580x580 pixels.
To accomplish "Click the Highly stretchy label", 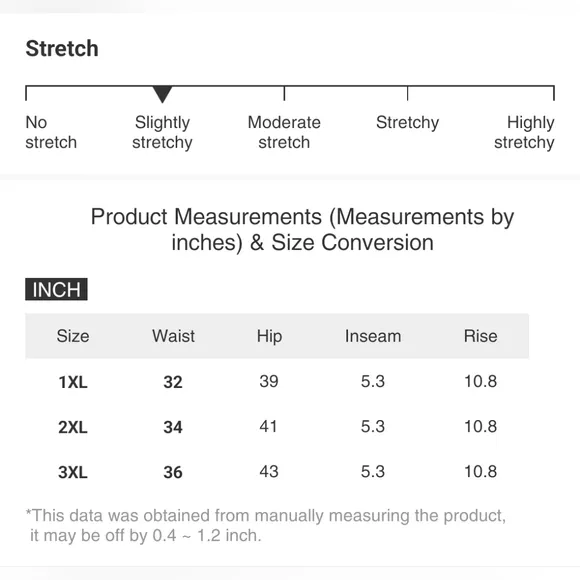I will [x=524, y=132].
